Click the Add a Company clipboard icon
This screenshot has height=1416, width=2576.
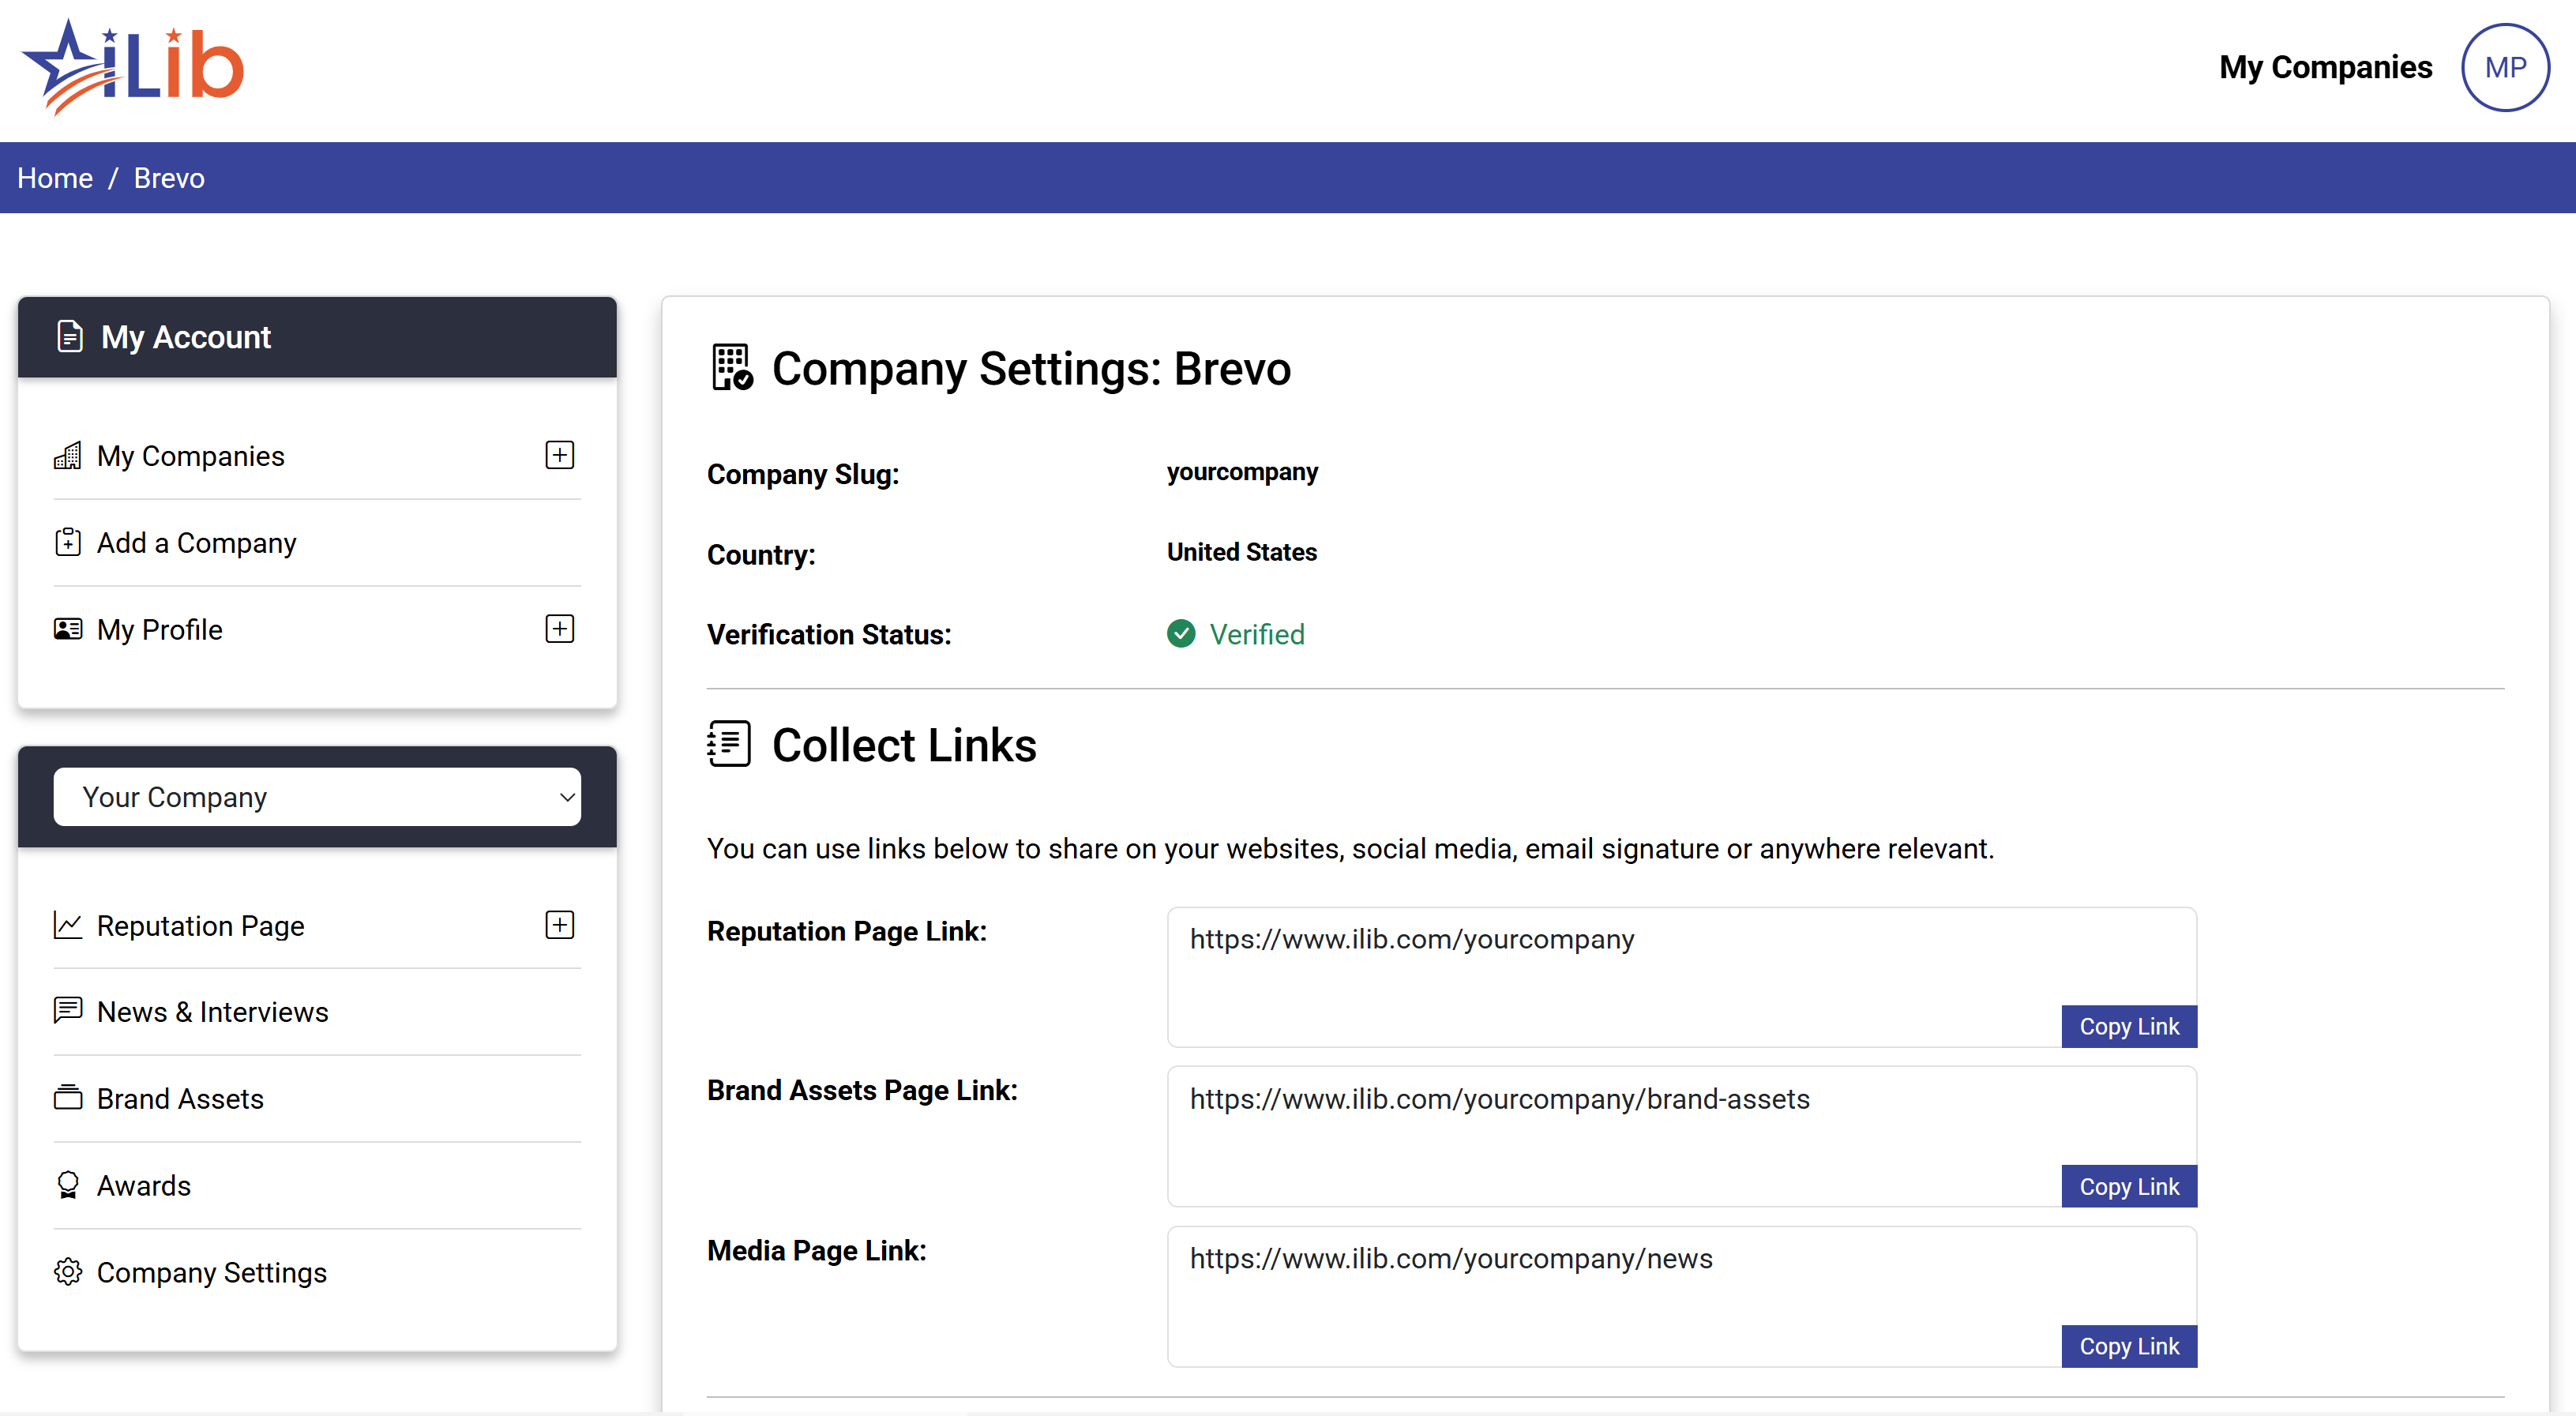67,542
